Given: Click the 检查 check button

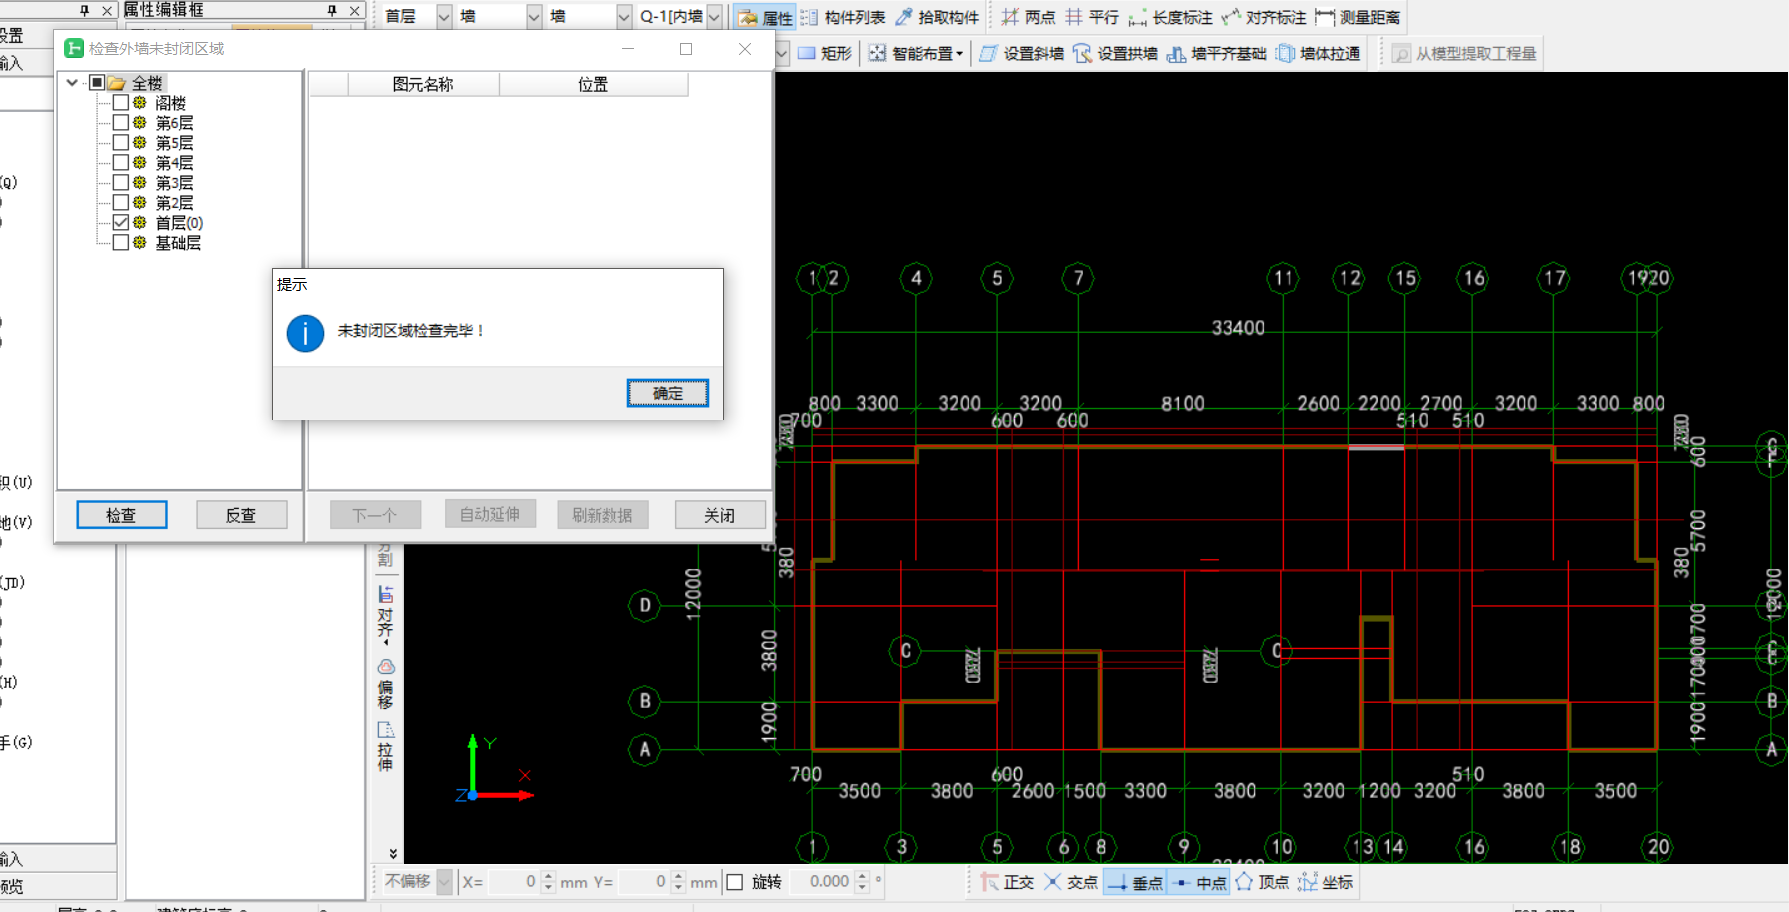Looking at the screenshot, I should coord(122,515).
